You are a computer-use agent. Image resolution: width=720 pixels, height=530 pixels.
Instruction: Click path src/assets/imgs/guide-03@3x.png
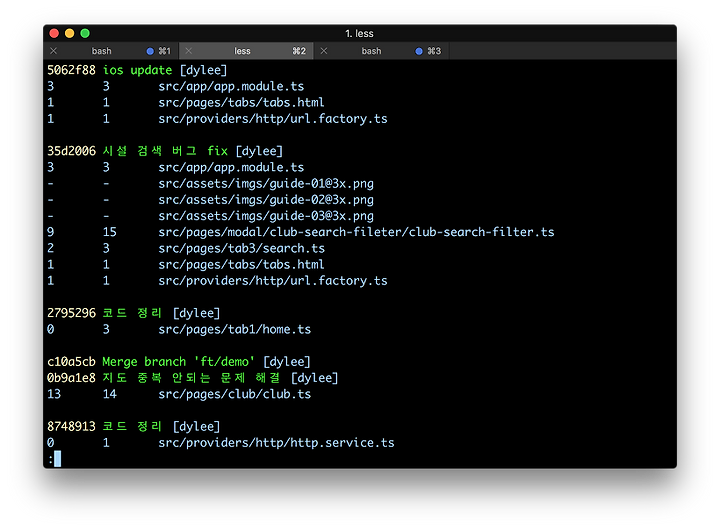point(266,216)
